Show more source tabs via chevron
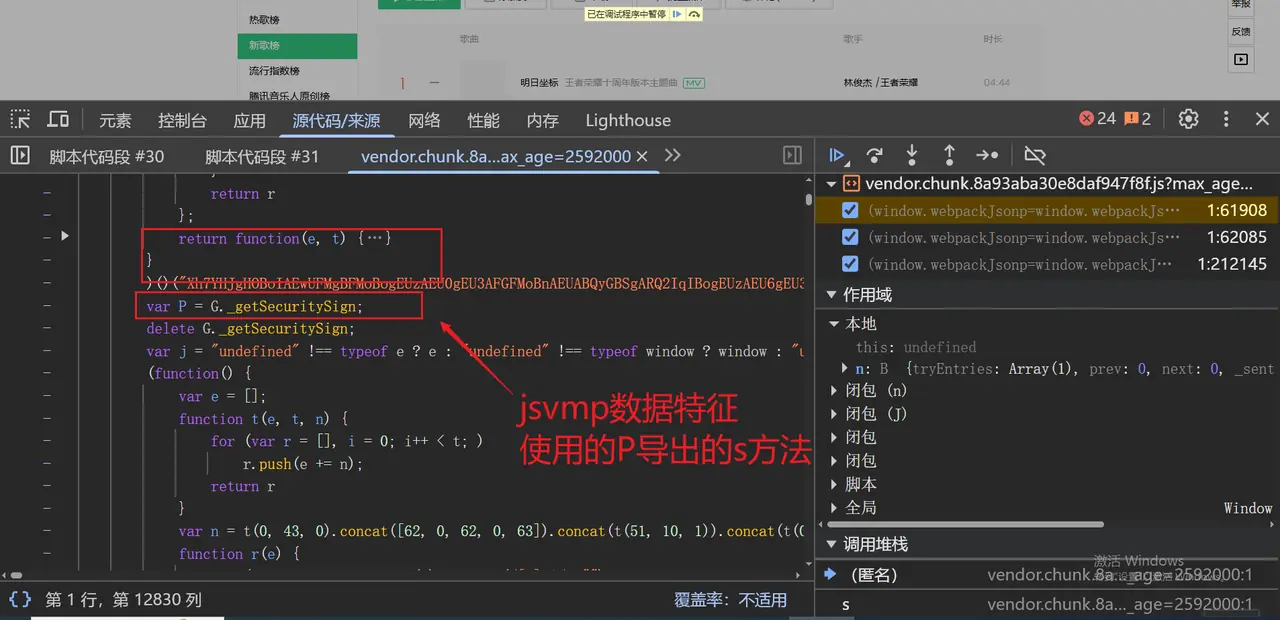1280x620 pixels. pyautogui.click(x=673, y=156)
